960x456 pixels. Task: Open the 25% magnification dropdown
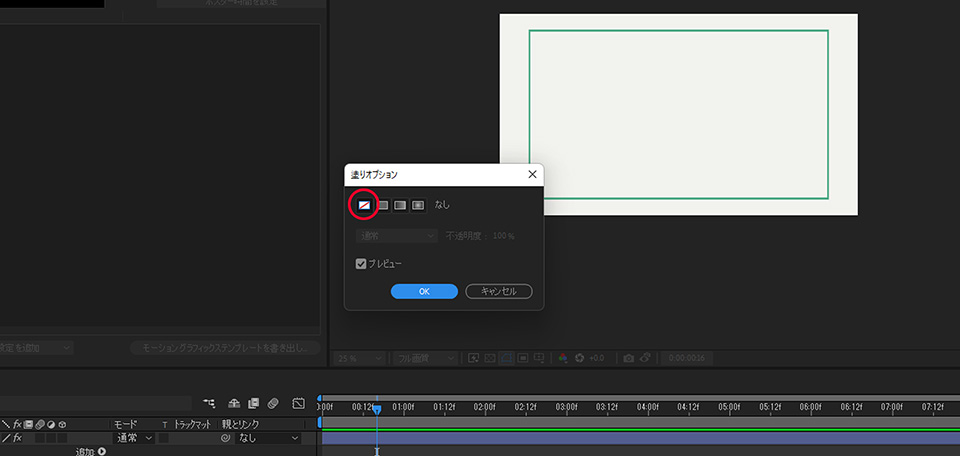click(x=359, y=358)
